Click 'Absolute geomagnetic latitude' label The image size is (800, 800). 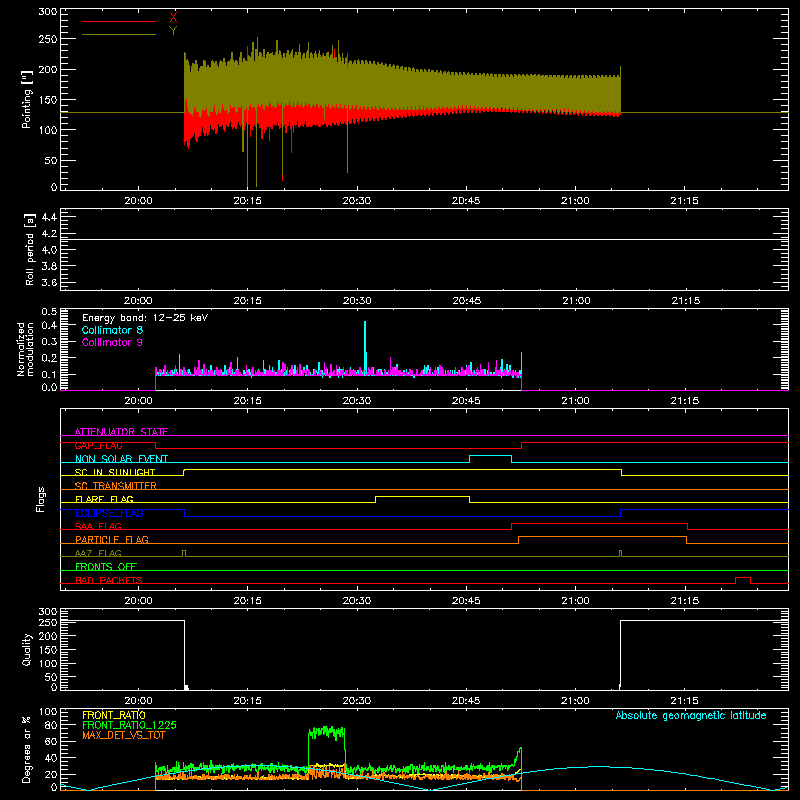pos(691,715)
